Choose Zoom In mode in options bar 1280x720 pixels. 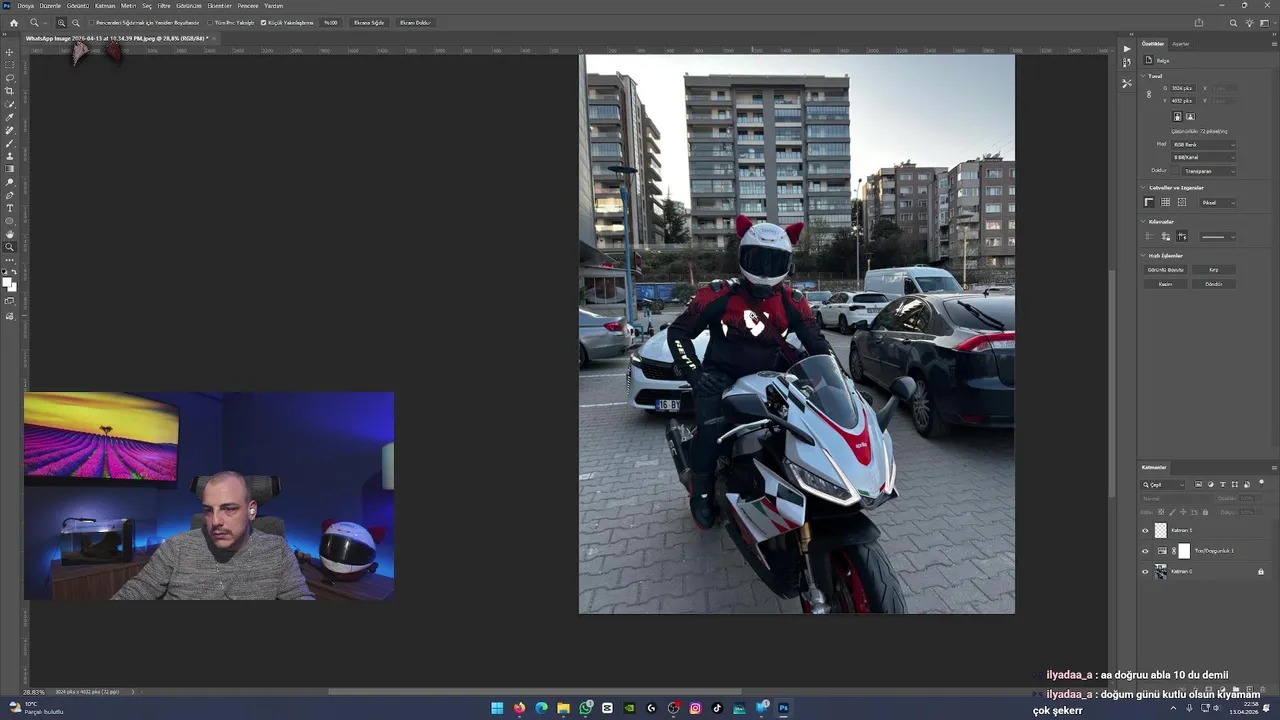[61, 22]
